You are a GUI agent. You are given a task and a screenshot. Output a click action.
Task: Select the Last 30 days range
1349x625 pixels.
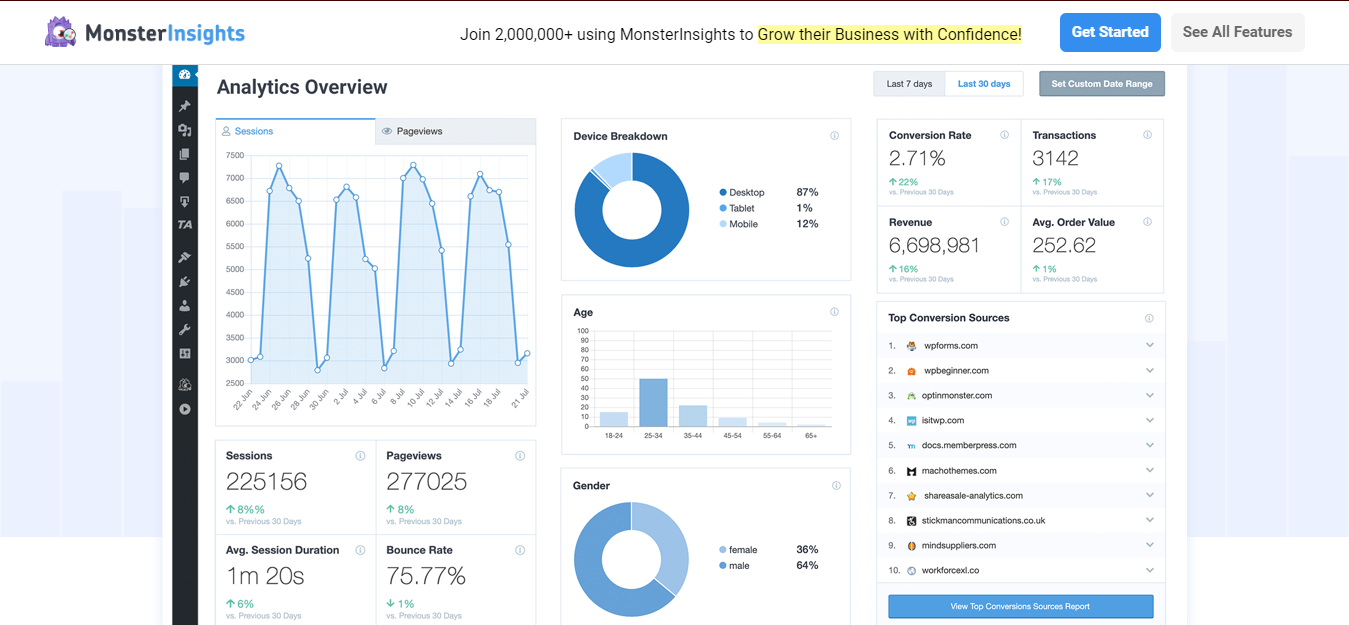984,84
